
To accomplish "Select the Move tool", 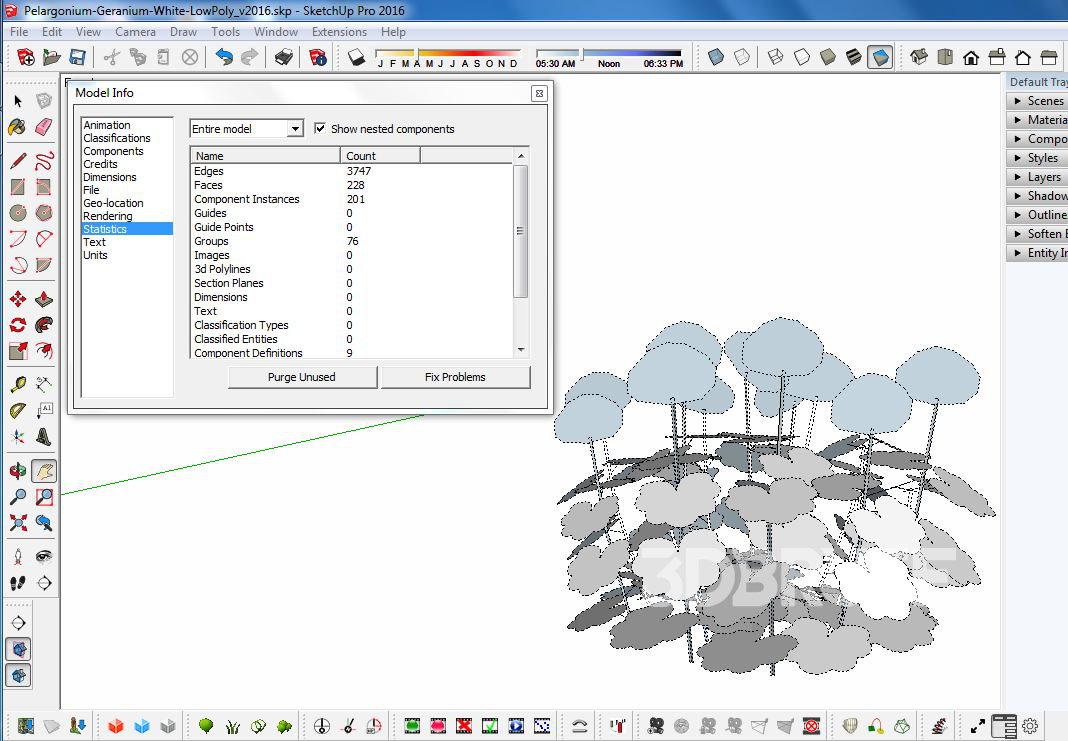I will [18, 299].
